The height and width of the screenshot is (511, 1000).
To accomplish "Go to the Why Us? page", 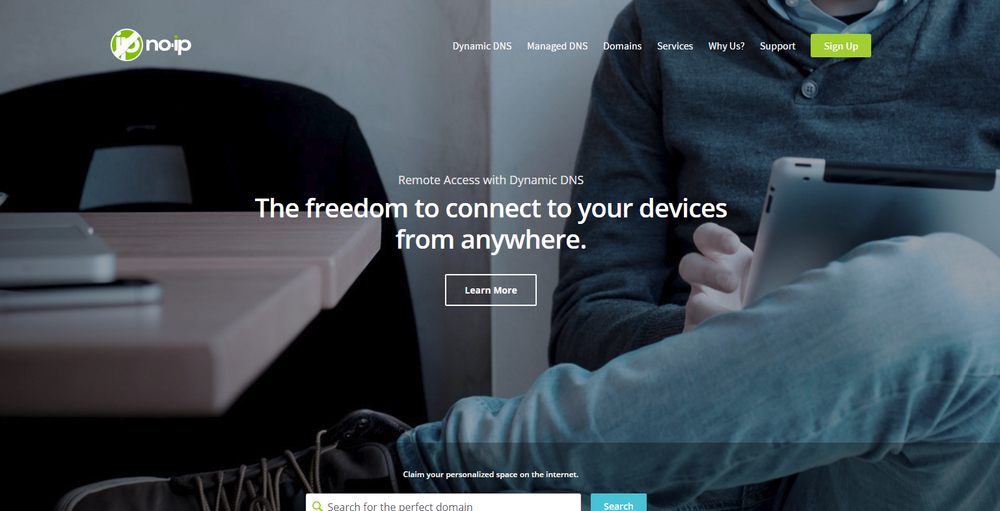I will [726, 46].
